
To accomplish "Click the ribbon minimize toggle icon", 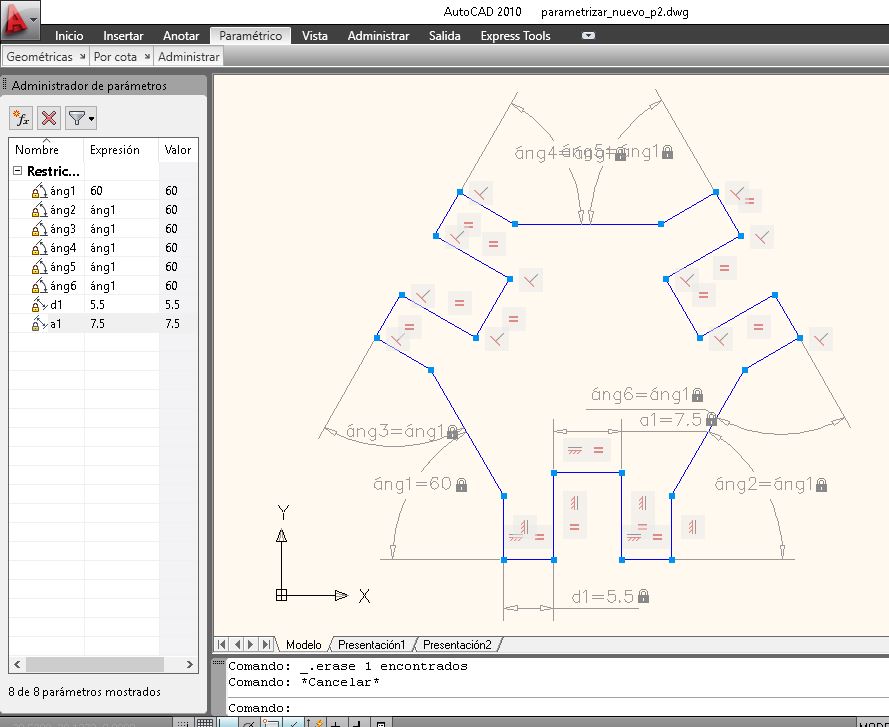I will (x=589, y=35).
